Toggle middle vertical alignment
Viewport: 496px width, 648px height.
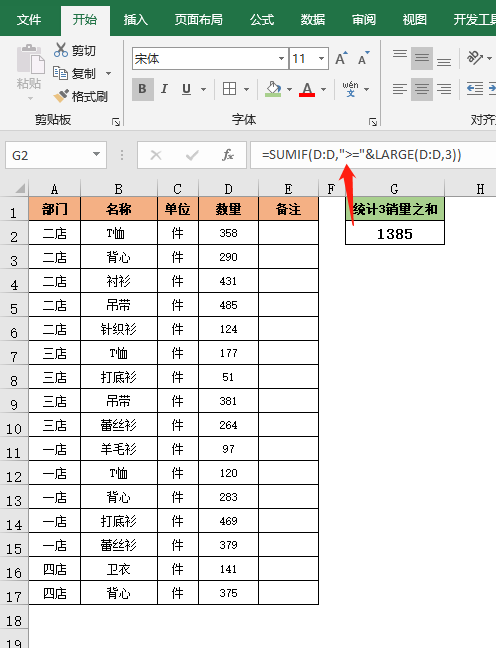[x=422, y=58]
